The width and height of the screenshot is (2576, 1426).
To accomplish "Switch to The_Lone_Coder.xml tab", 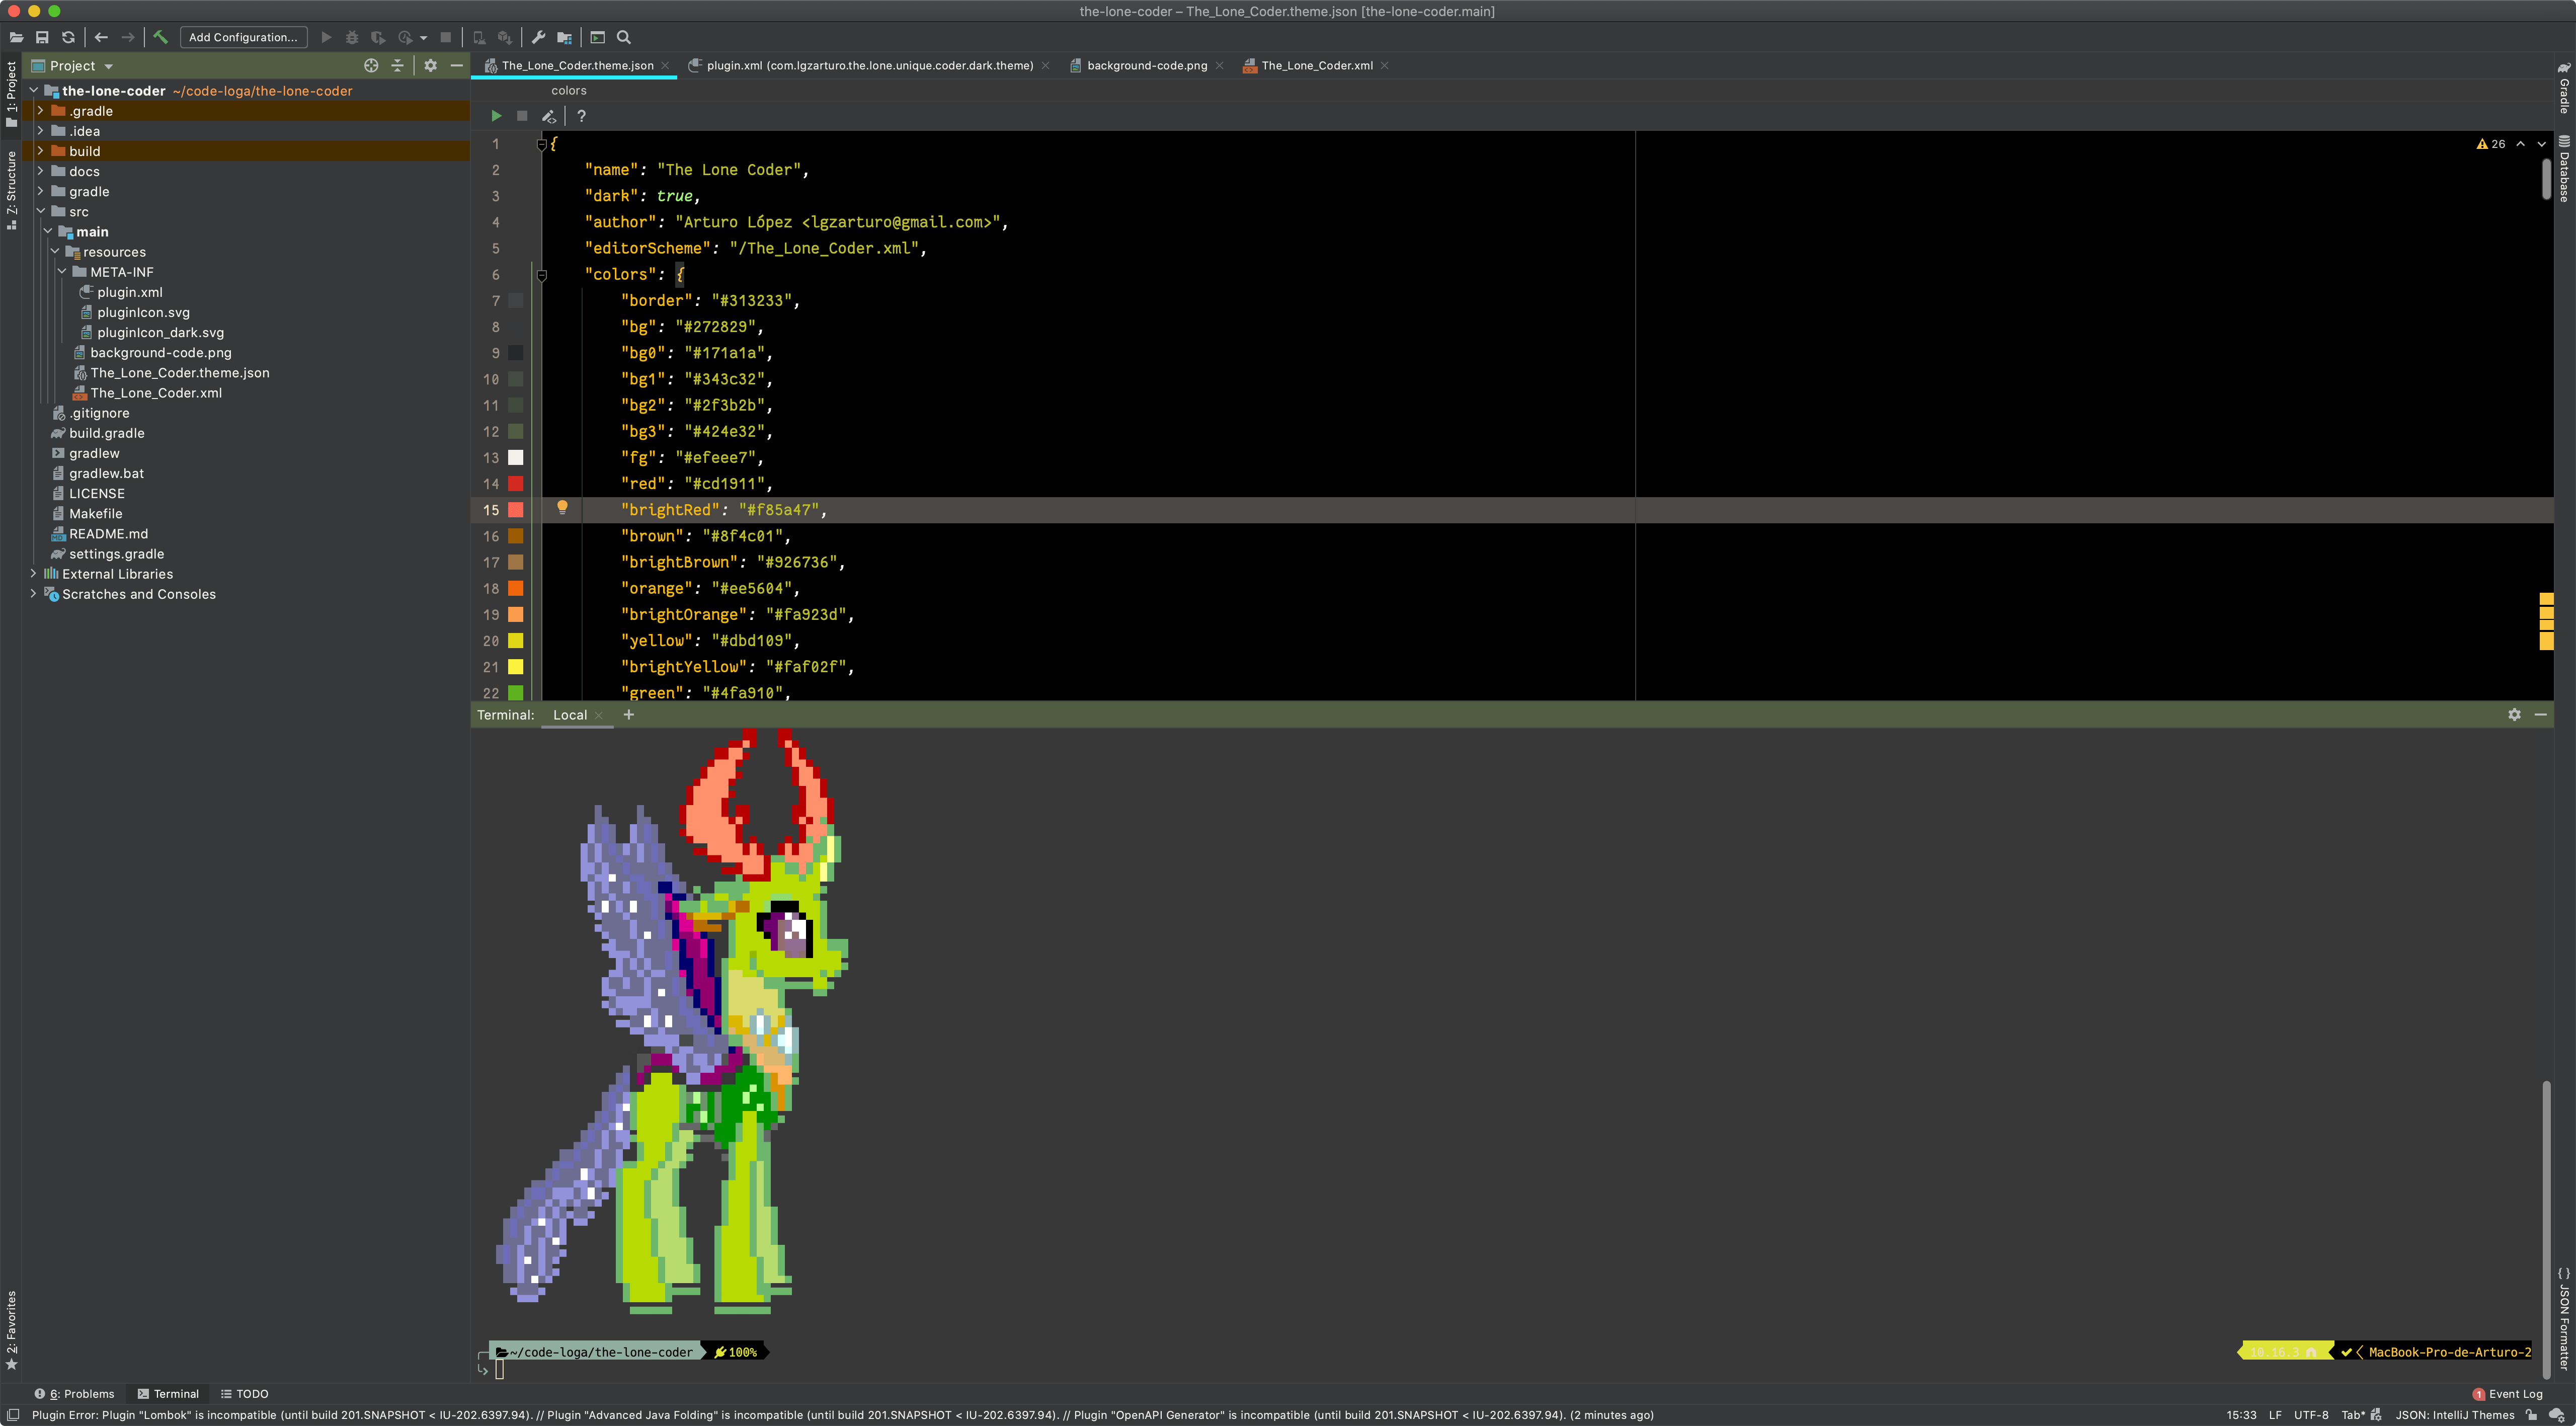I will tap(1316, 65).
